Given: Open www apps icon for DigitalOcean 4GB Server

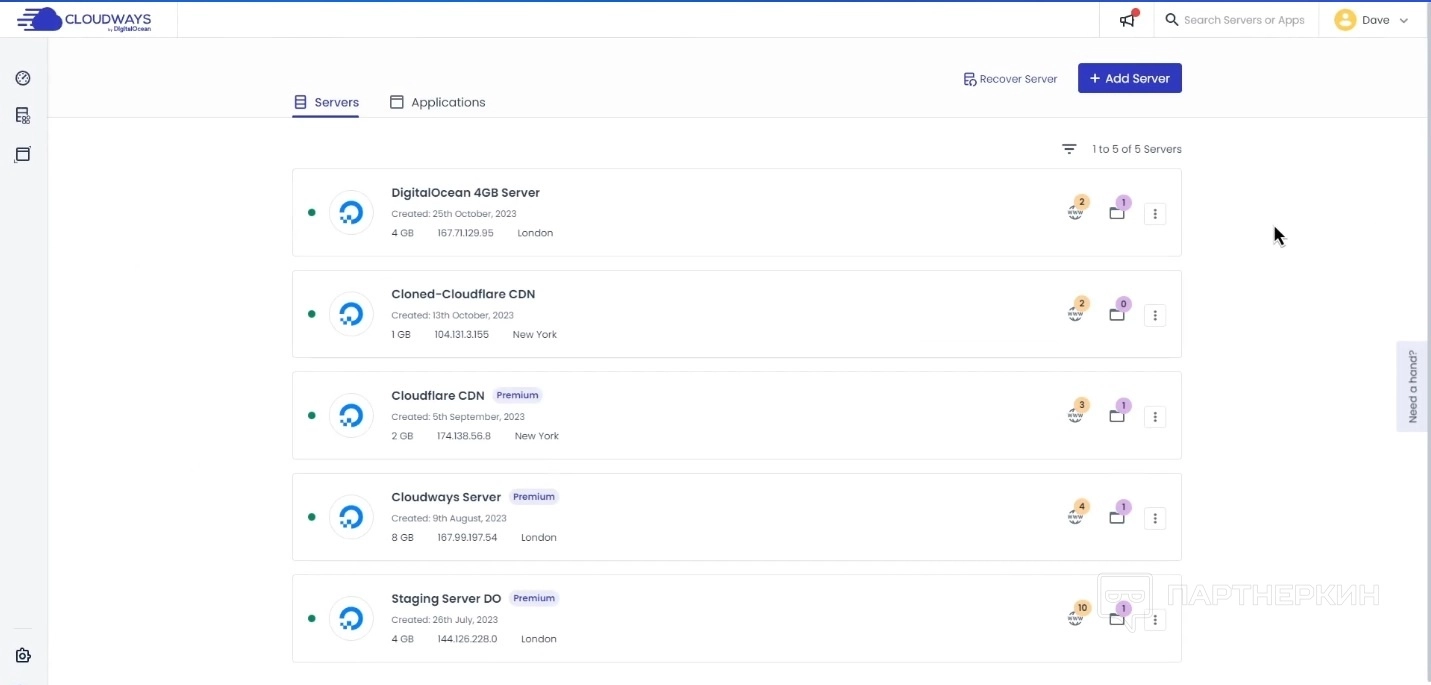Looking at the screenshot, I should point(1076,212).
